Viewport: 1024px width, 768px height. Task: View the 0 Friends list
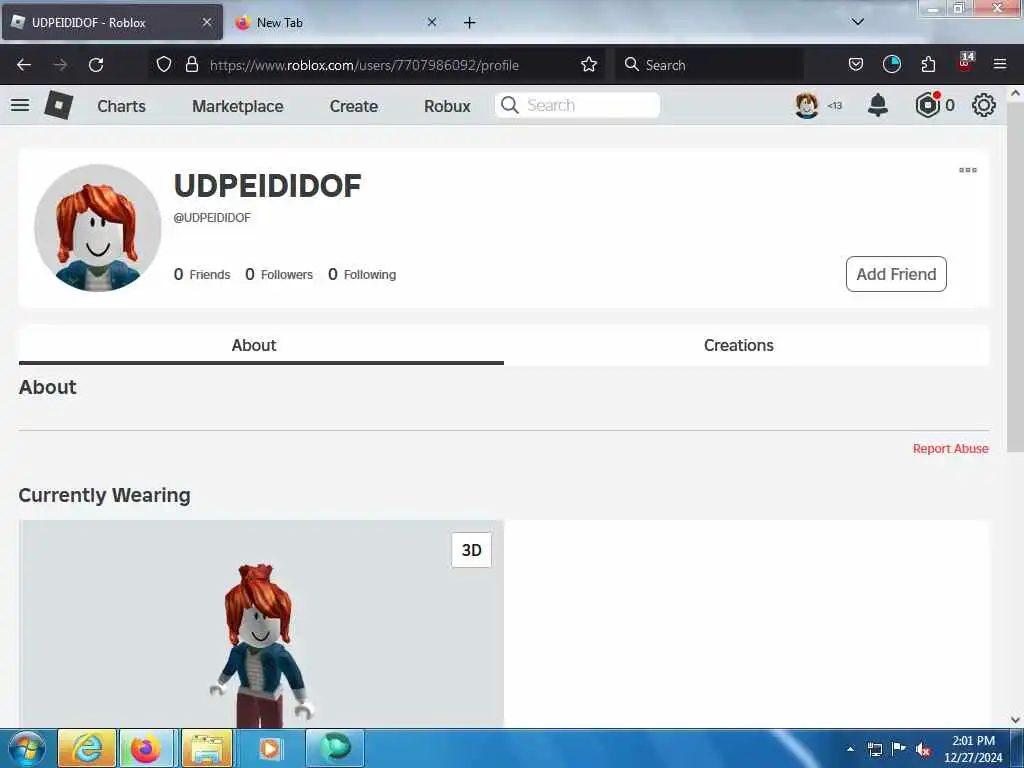[202, 274]
